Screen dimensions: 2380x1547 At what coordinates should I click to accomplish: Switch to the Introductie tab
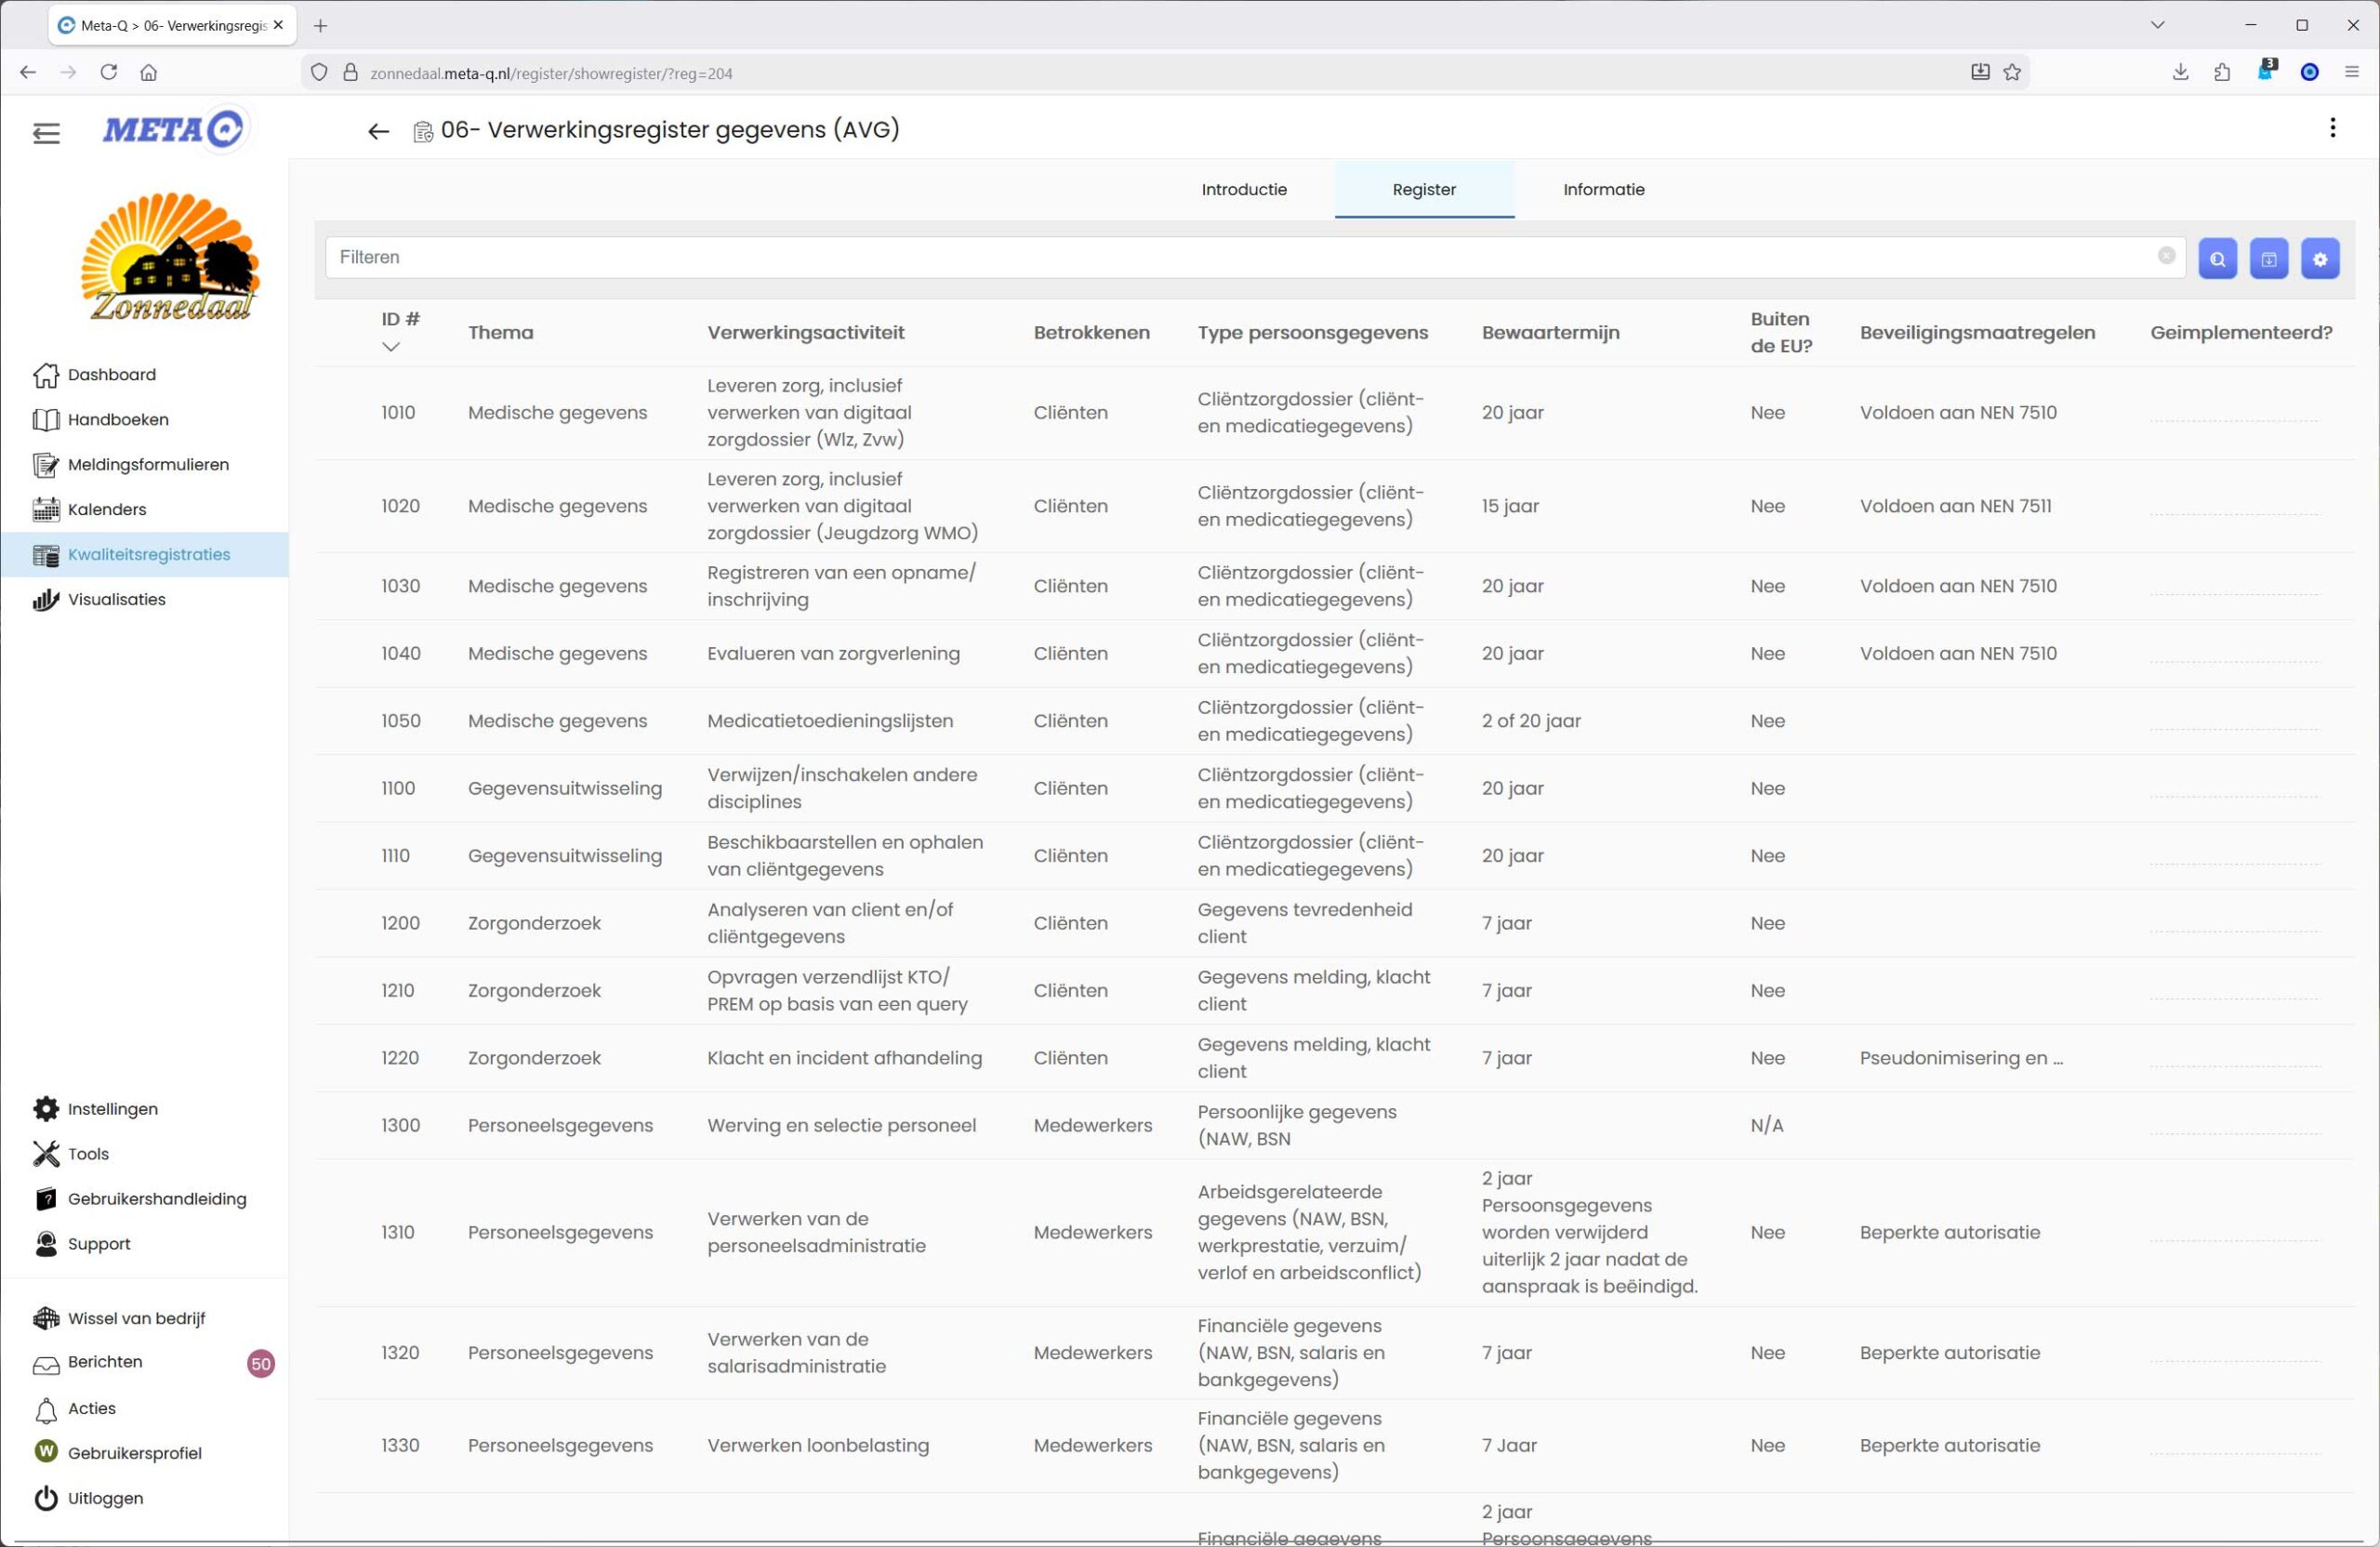click(x=1243, y=189)
